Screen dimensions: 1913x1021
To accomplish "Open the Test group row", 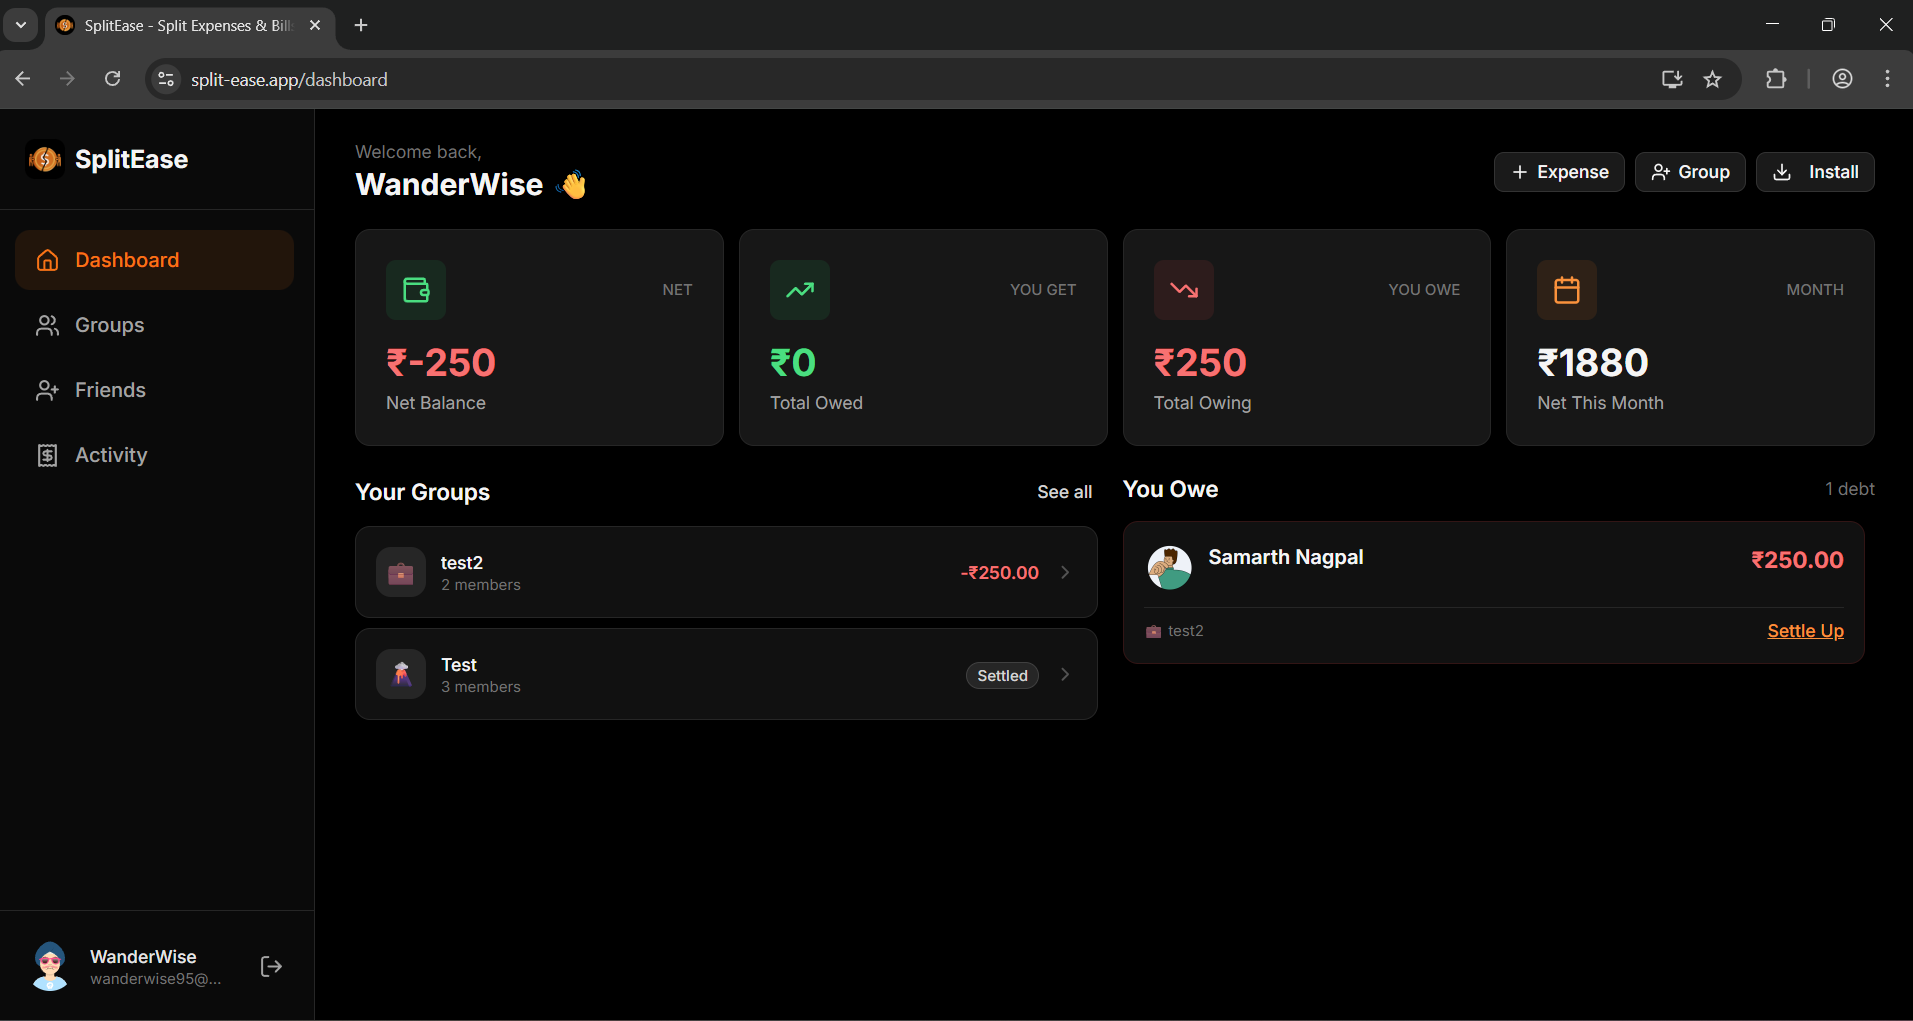I will pos(726,674).
